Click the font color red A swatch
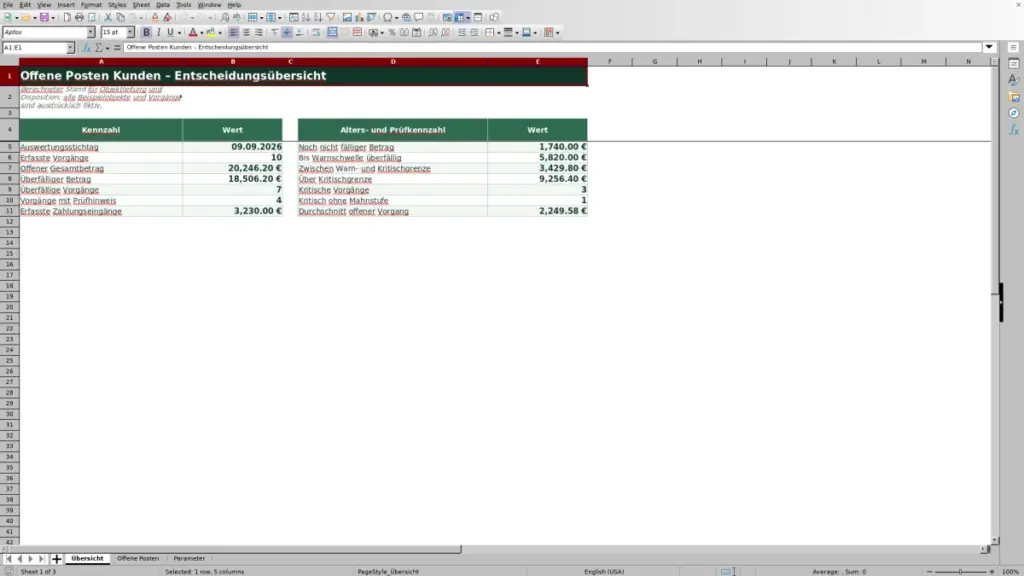The image size is (1024, 576). 193,33
